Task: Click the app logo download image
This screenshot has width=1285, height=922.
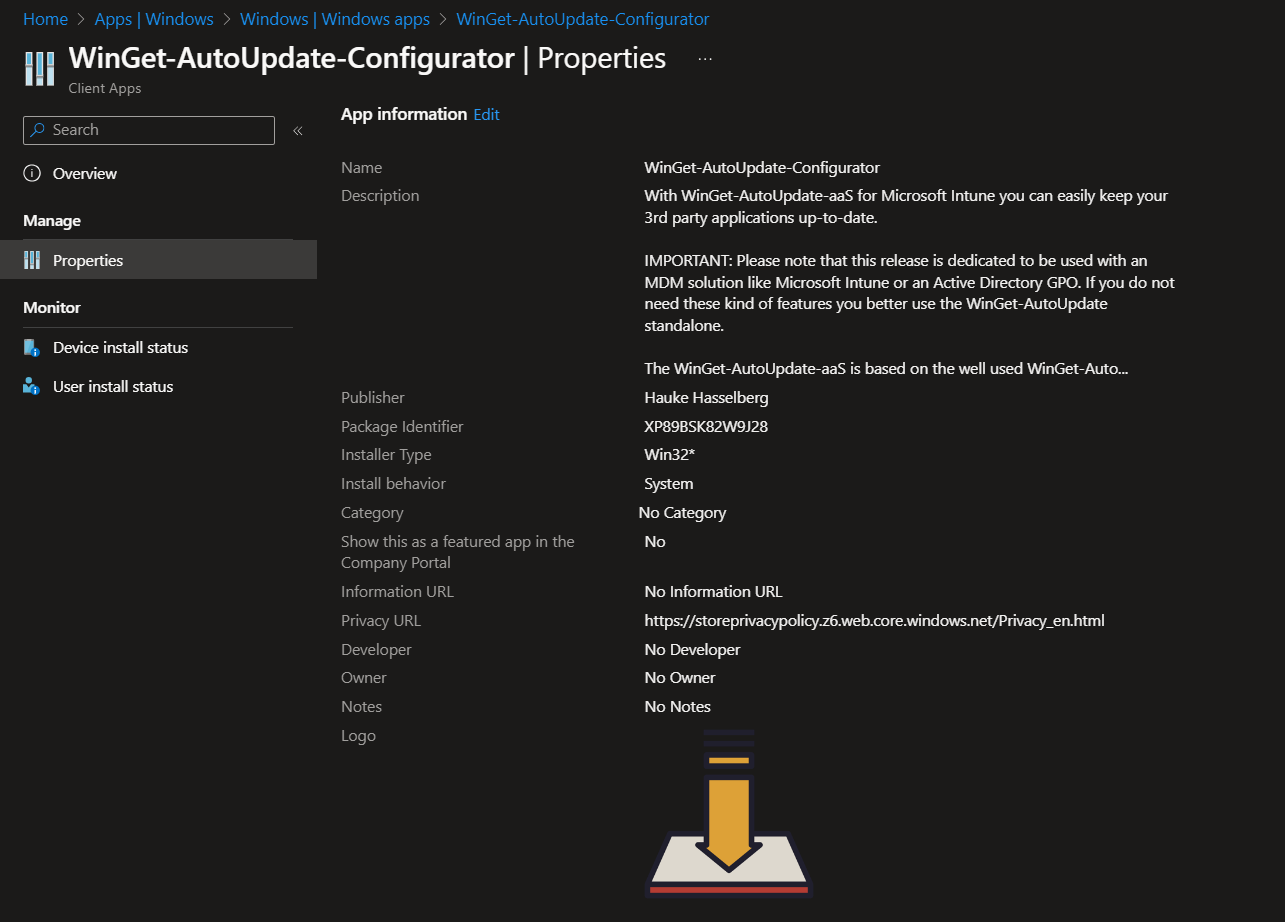Action: (729, 813)
